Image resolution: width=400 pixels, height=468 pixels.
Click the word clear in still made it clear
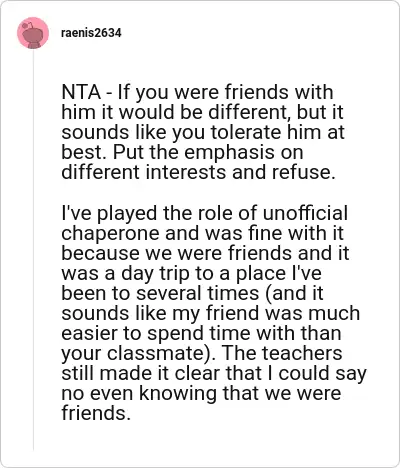pyautogui.click(x=198, y=373)
